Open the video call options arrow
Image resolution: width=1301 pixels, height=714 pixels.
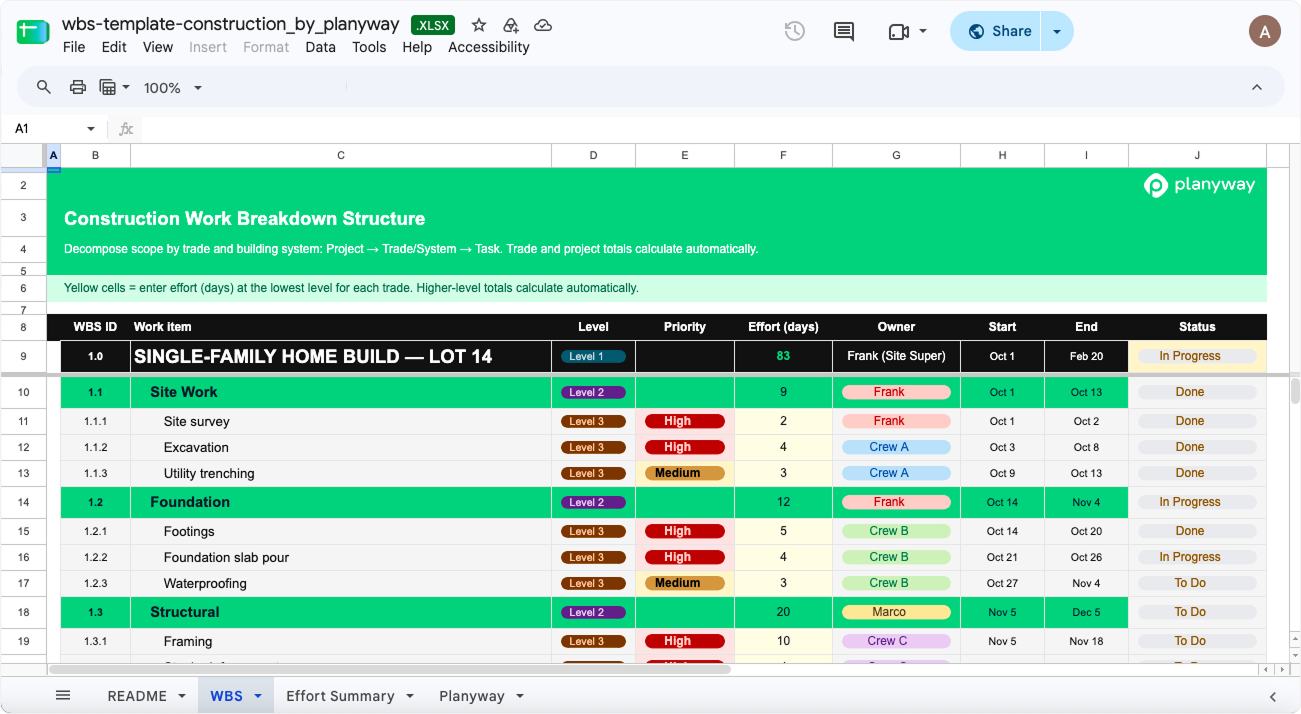point(923,31)
